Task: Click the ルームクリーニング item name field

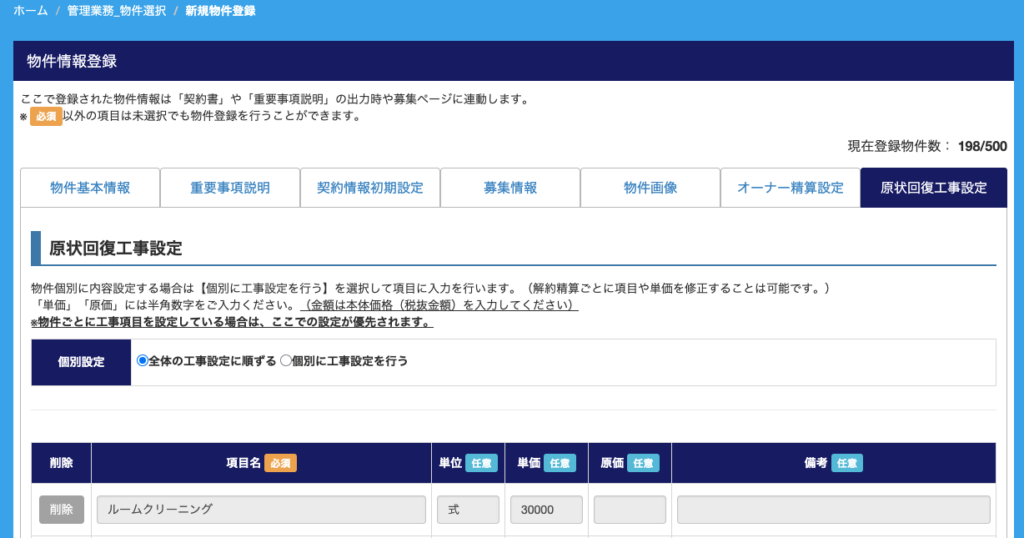Action: [x=261, y=509]
